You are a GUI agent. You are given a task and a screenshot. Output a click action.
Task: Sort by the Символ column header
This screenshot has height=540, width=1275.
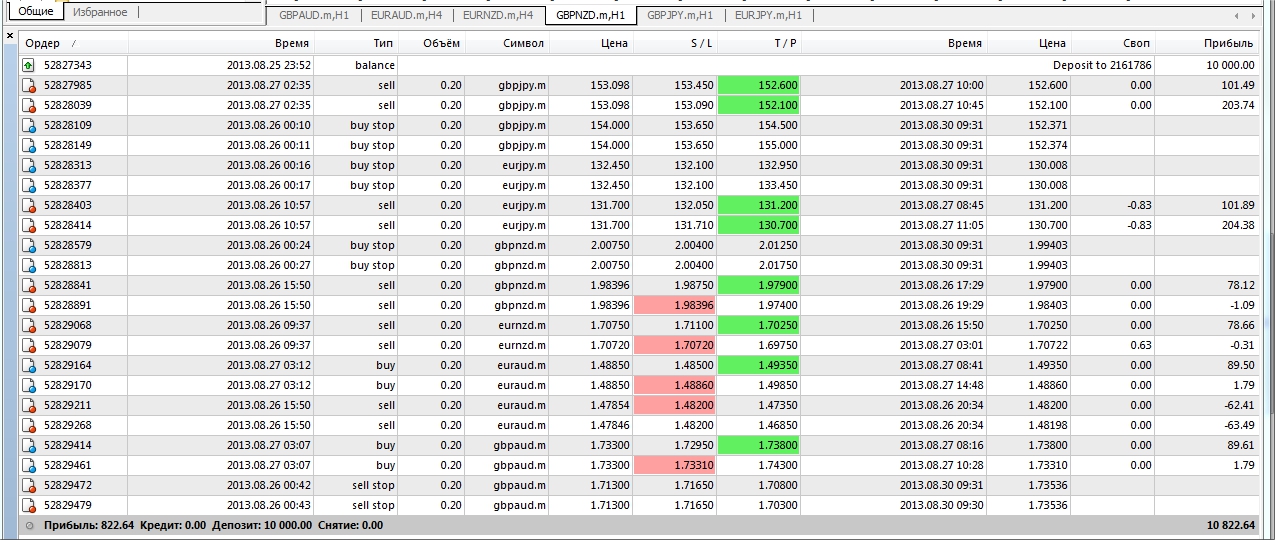(x=507, y=43)
